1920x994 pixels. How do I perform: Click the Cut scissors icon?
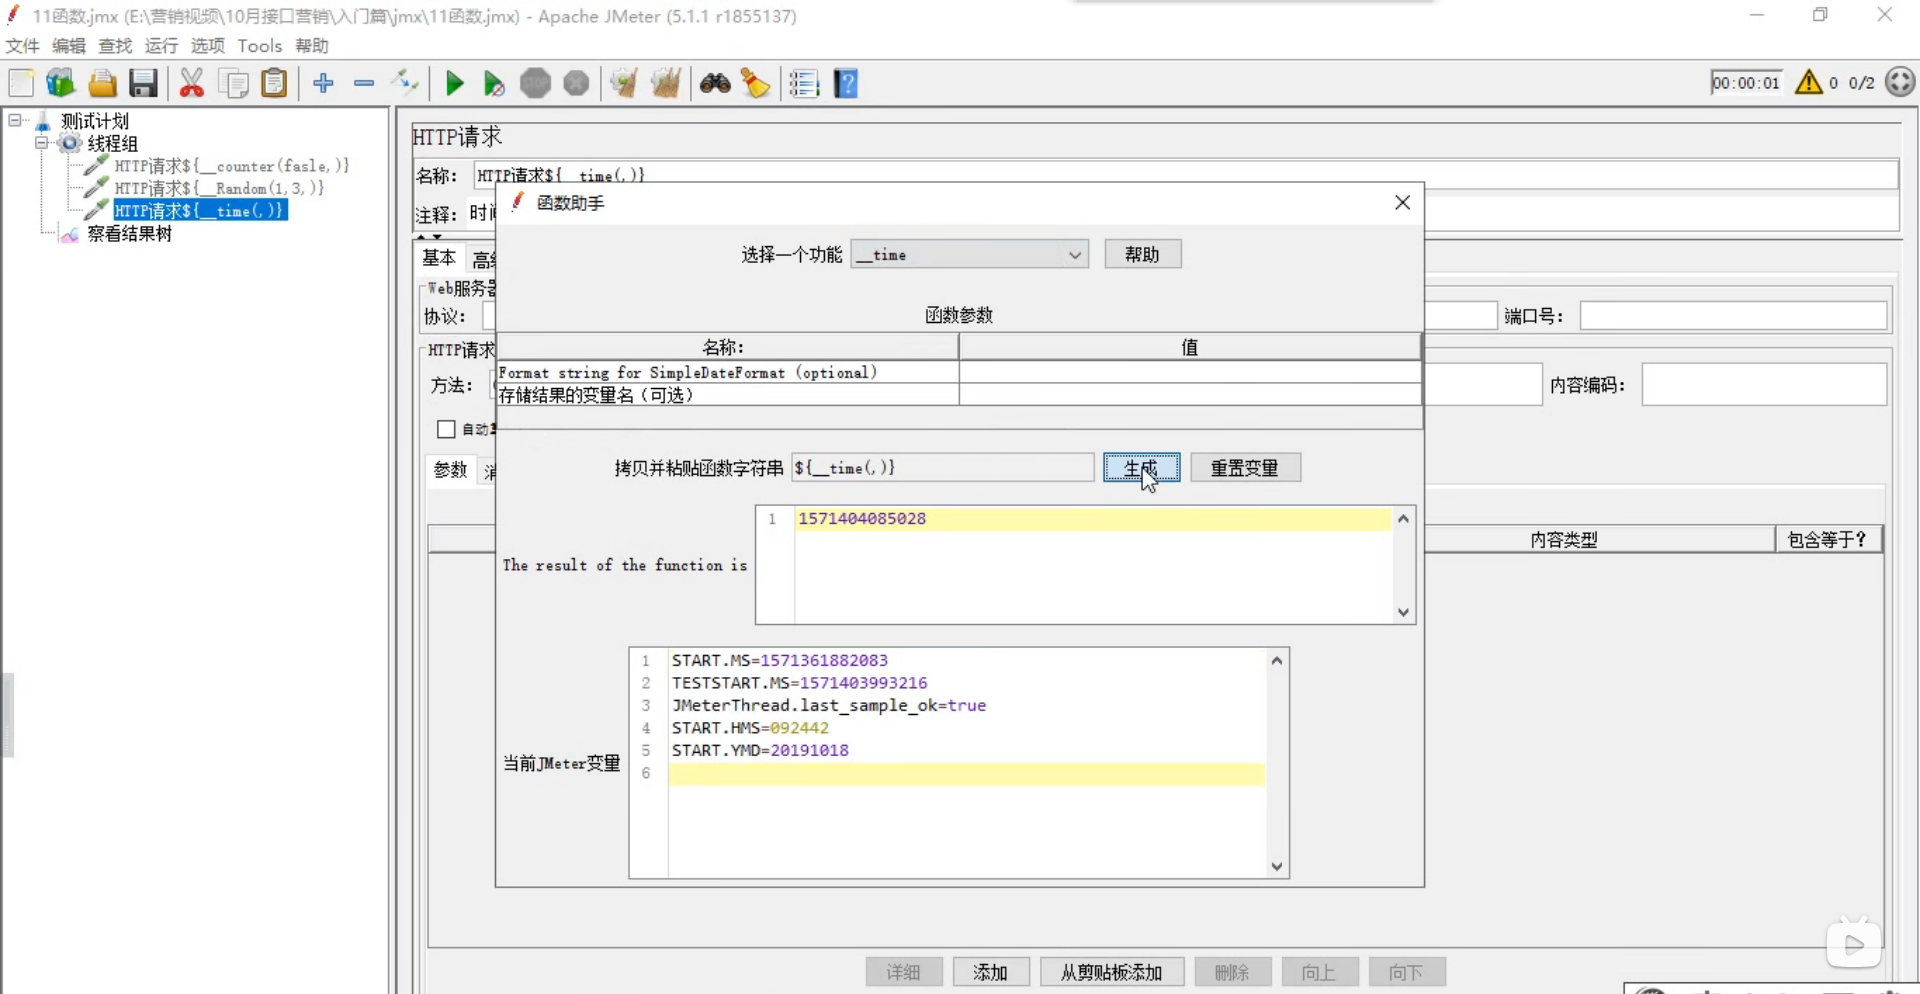[x=191, y=83]
